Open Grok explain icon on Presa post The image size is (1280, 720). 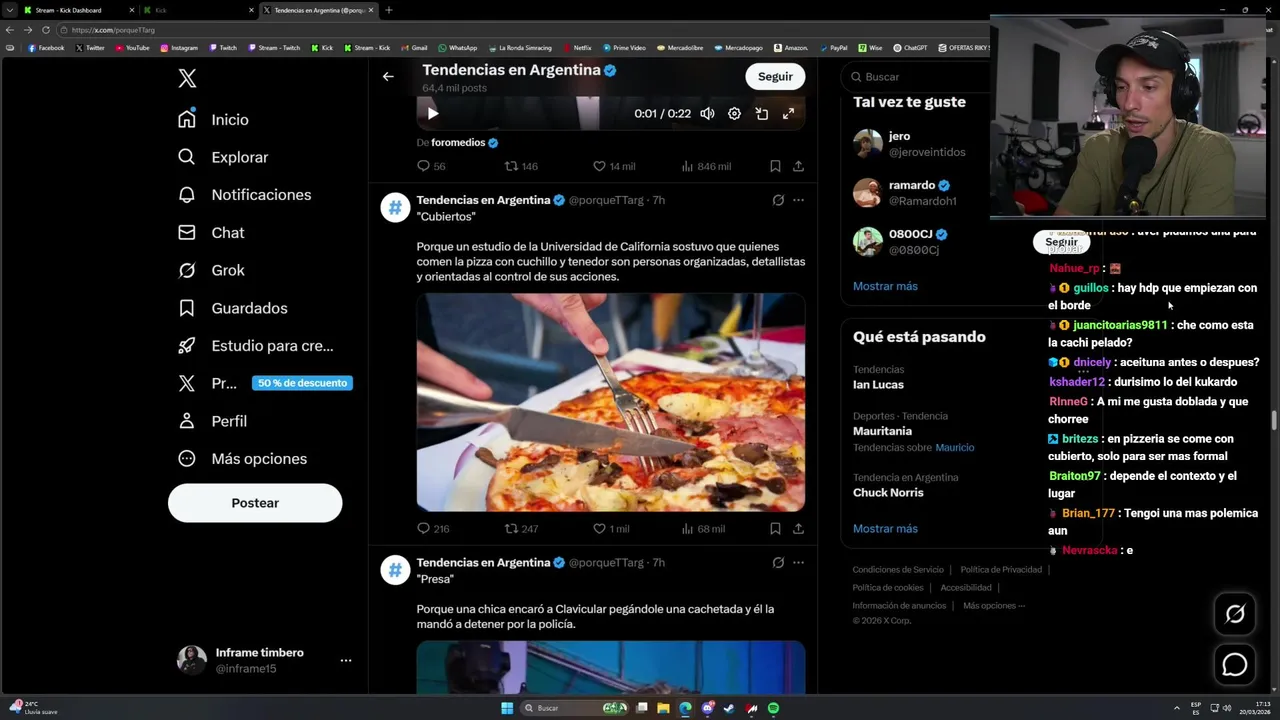(778, 563)
